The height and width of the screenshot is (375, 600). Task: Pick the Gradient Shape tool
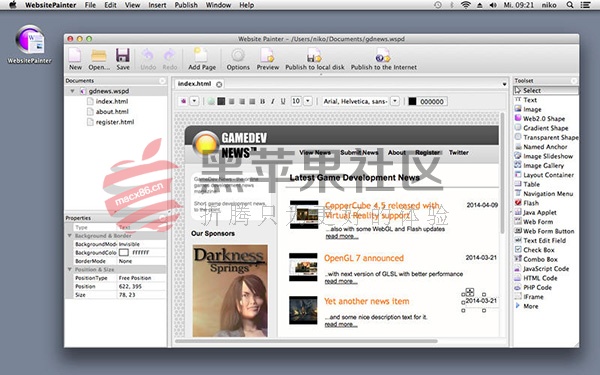tap(546, 128)
